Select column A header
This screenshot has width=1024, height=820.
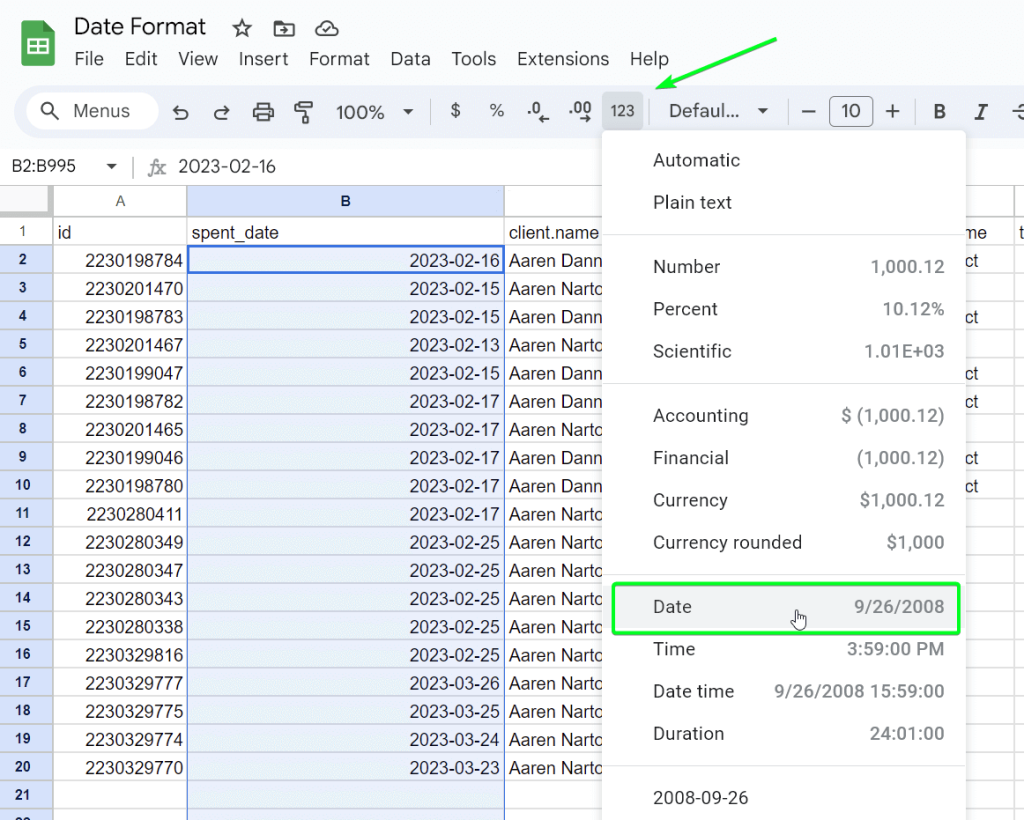click(120, 201)
